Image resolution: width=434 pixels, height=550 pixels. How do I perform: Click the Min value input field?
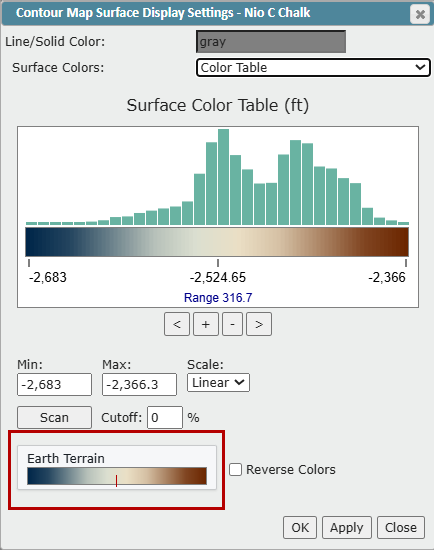(54, 384)
